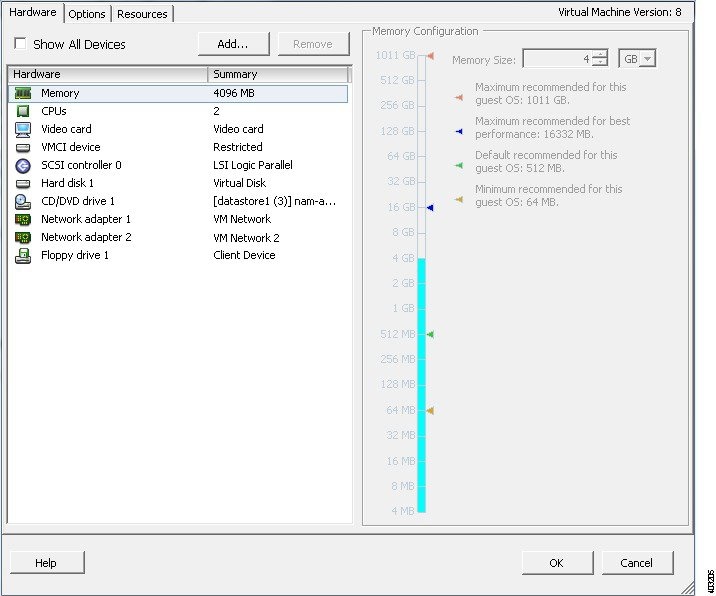Select the Network adapter 1 row

tap(178, 219)
